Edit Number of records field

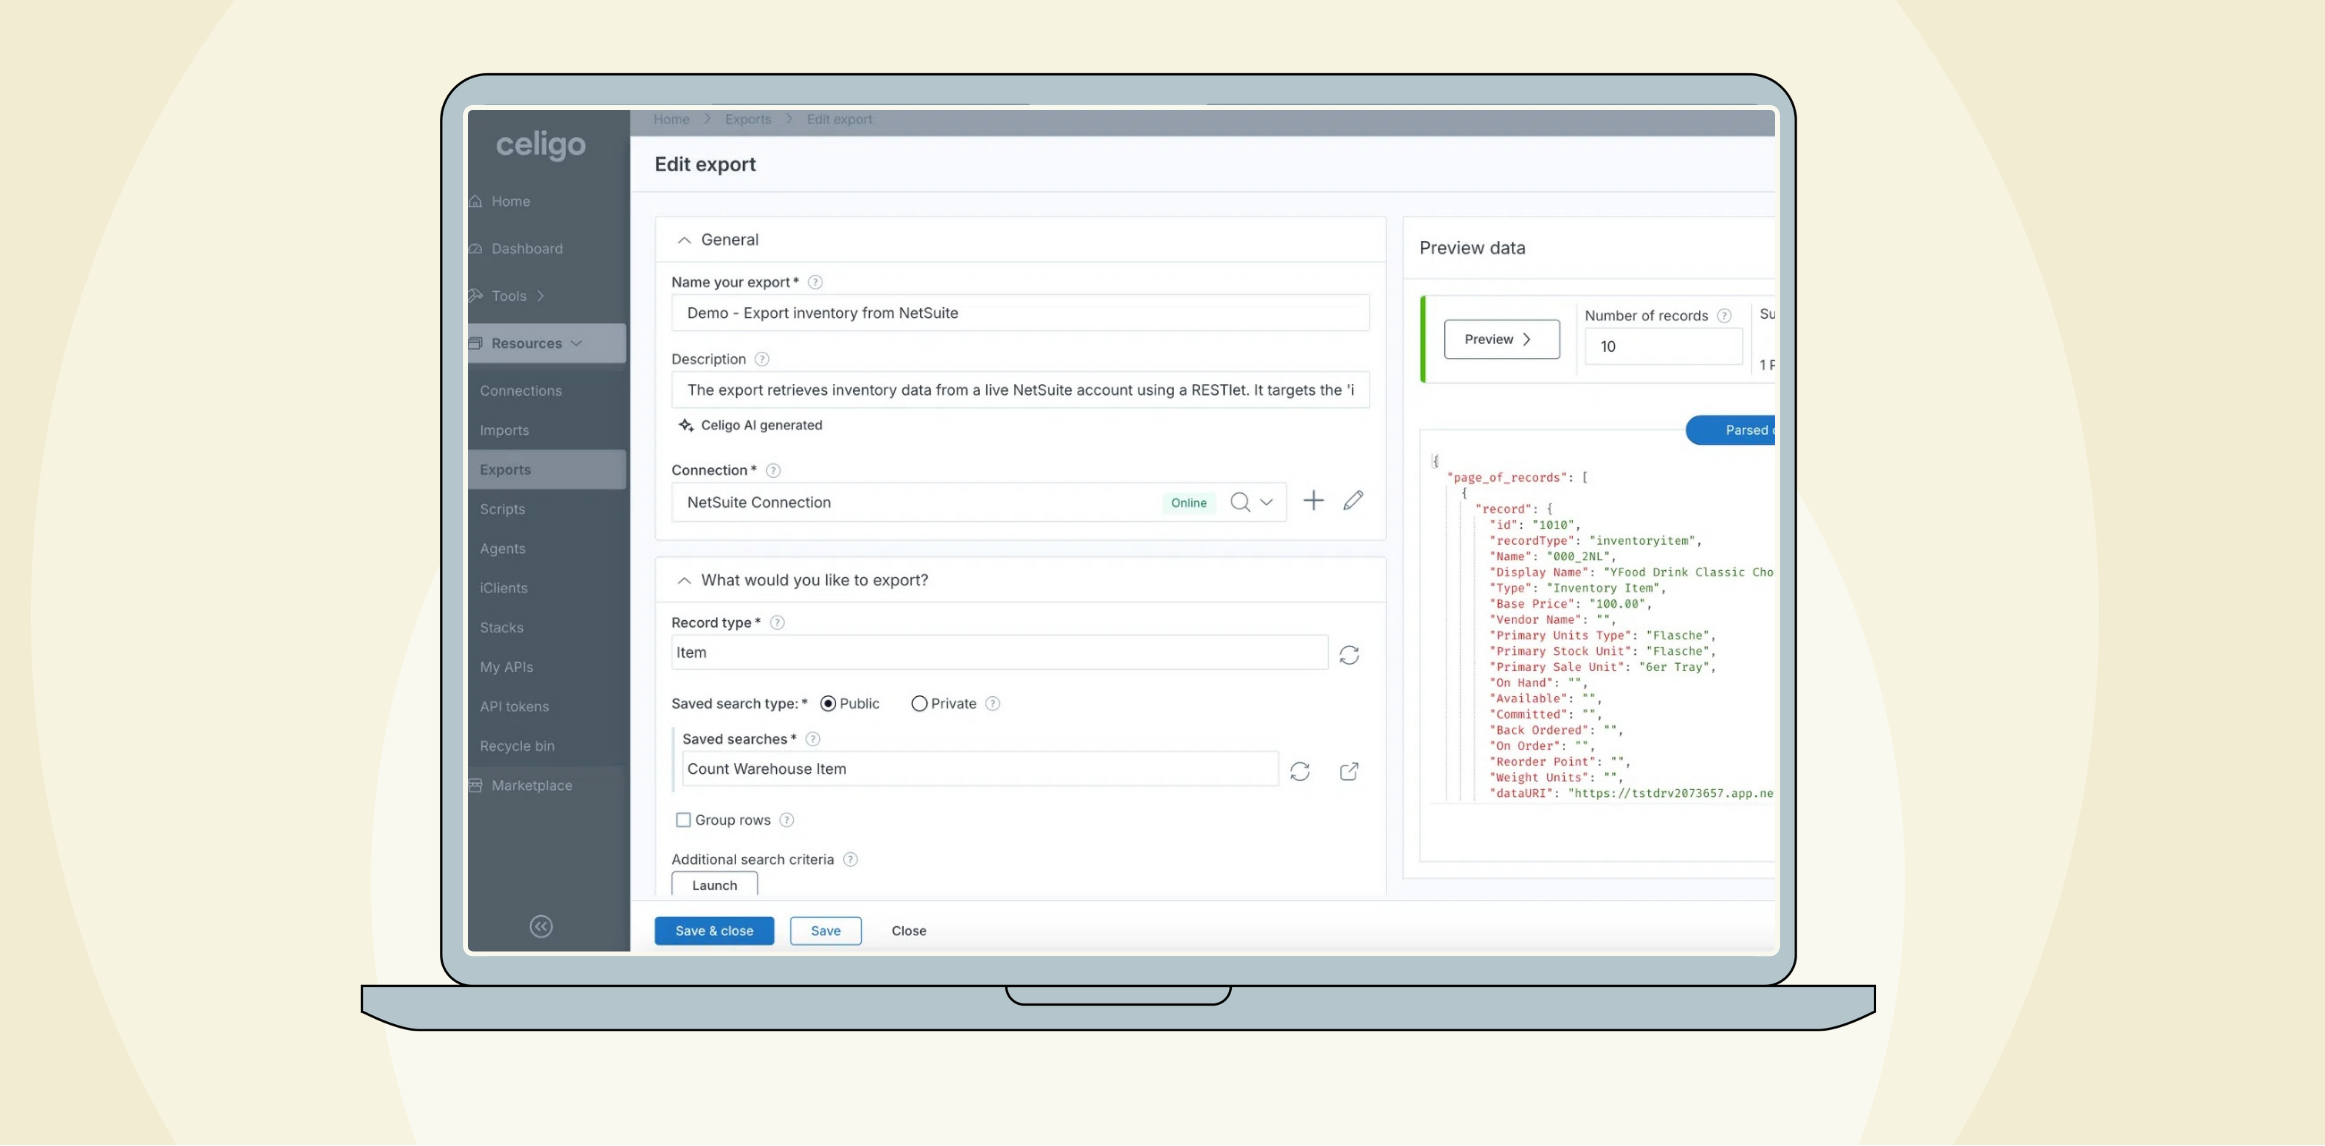point(1664,347)
